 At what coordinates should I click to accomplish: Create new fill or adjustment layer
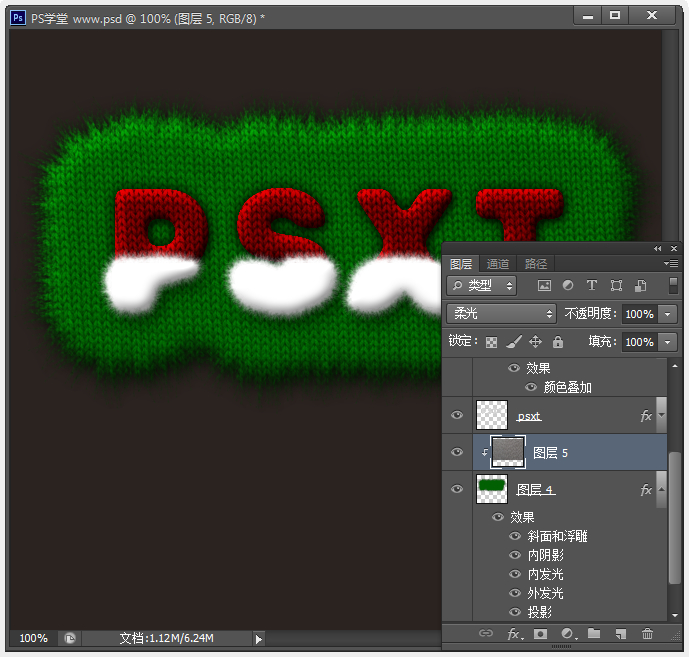(x=569, y=633)
